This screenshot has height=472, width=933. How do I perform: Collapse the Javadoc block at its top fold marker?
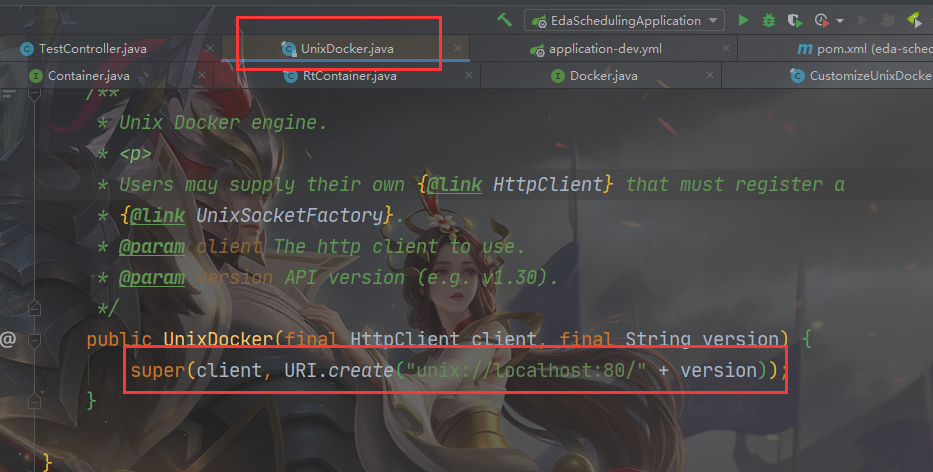pyautogui.click(x=35, y=93)
